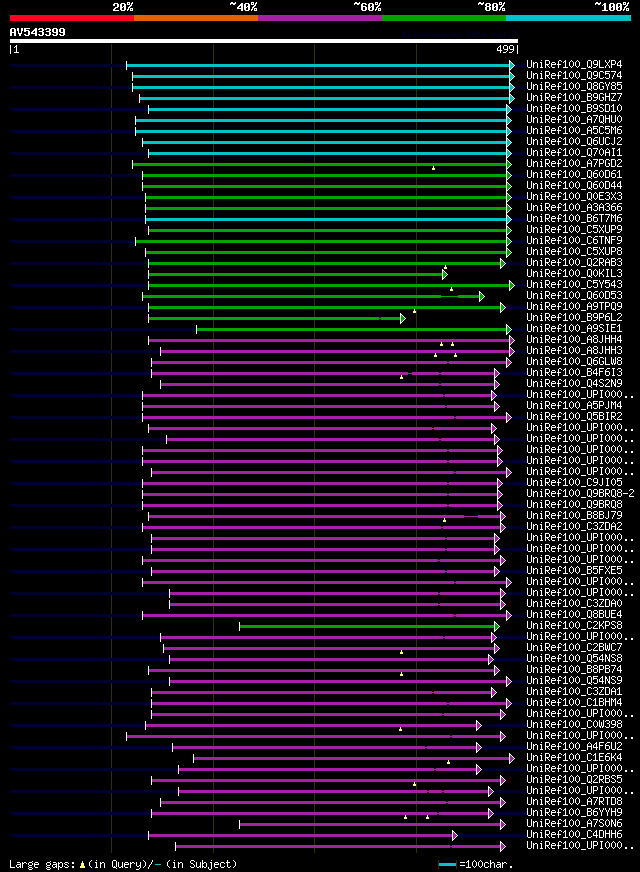The image size is (640, 872).
Task: Choose the UniRef100_Q70AI1 hit label
Action: click(x=574, y=152)
